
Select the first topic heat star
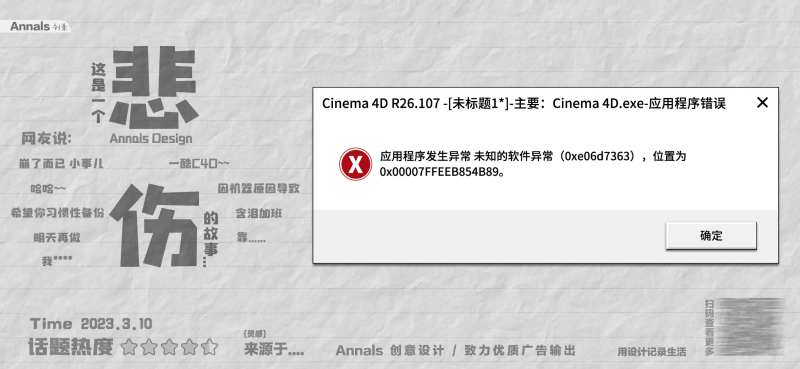(130, 348)
